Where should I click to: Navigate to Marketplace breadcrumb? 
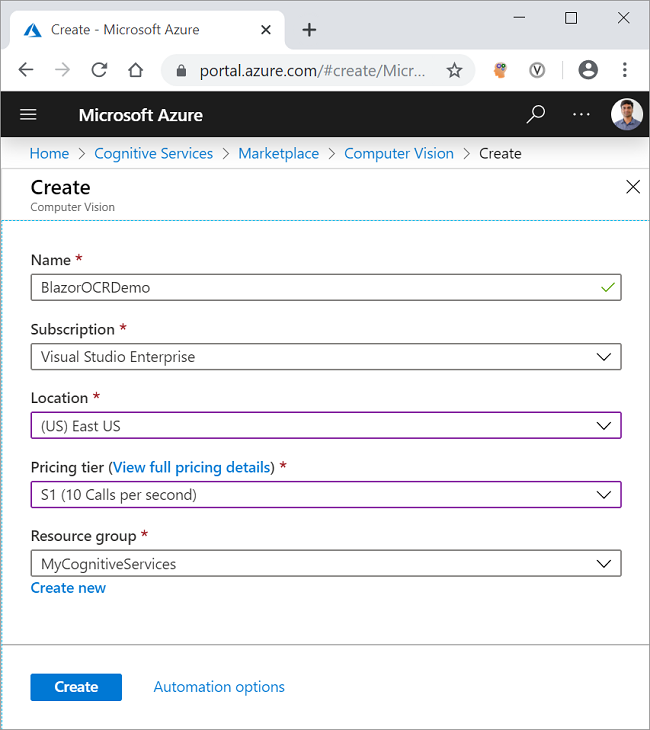click(278, 153)
